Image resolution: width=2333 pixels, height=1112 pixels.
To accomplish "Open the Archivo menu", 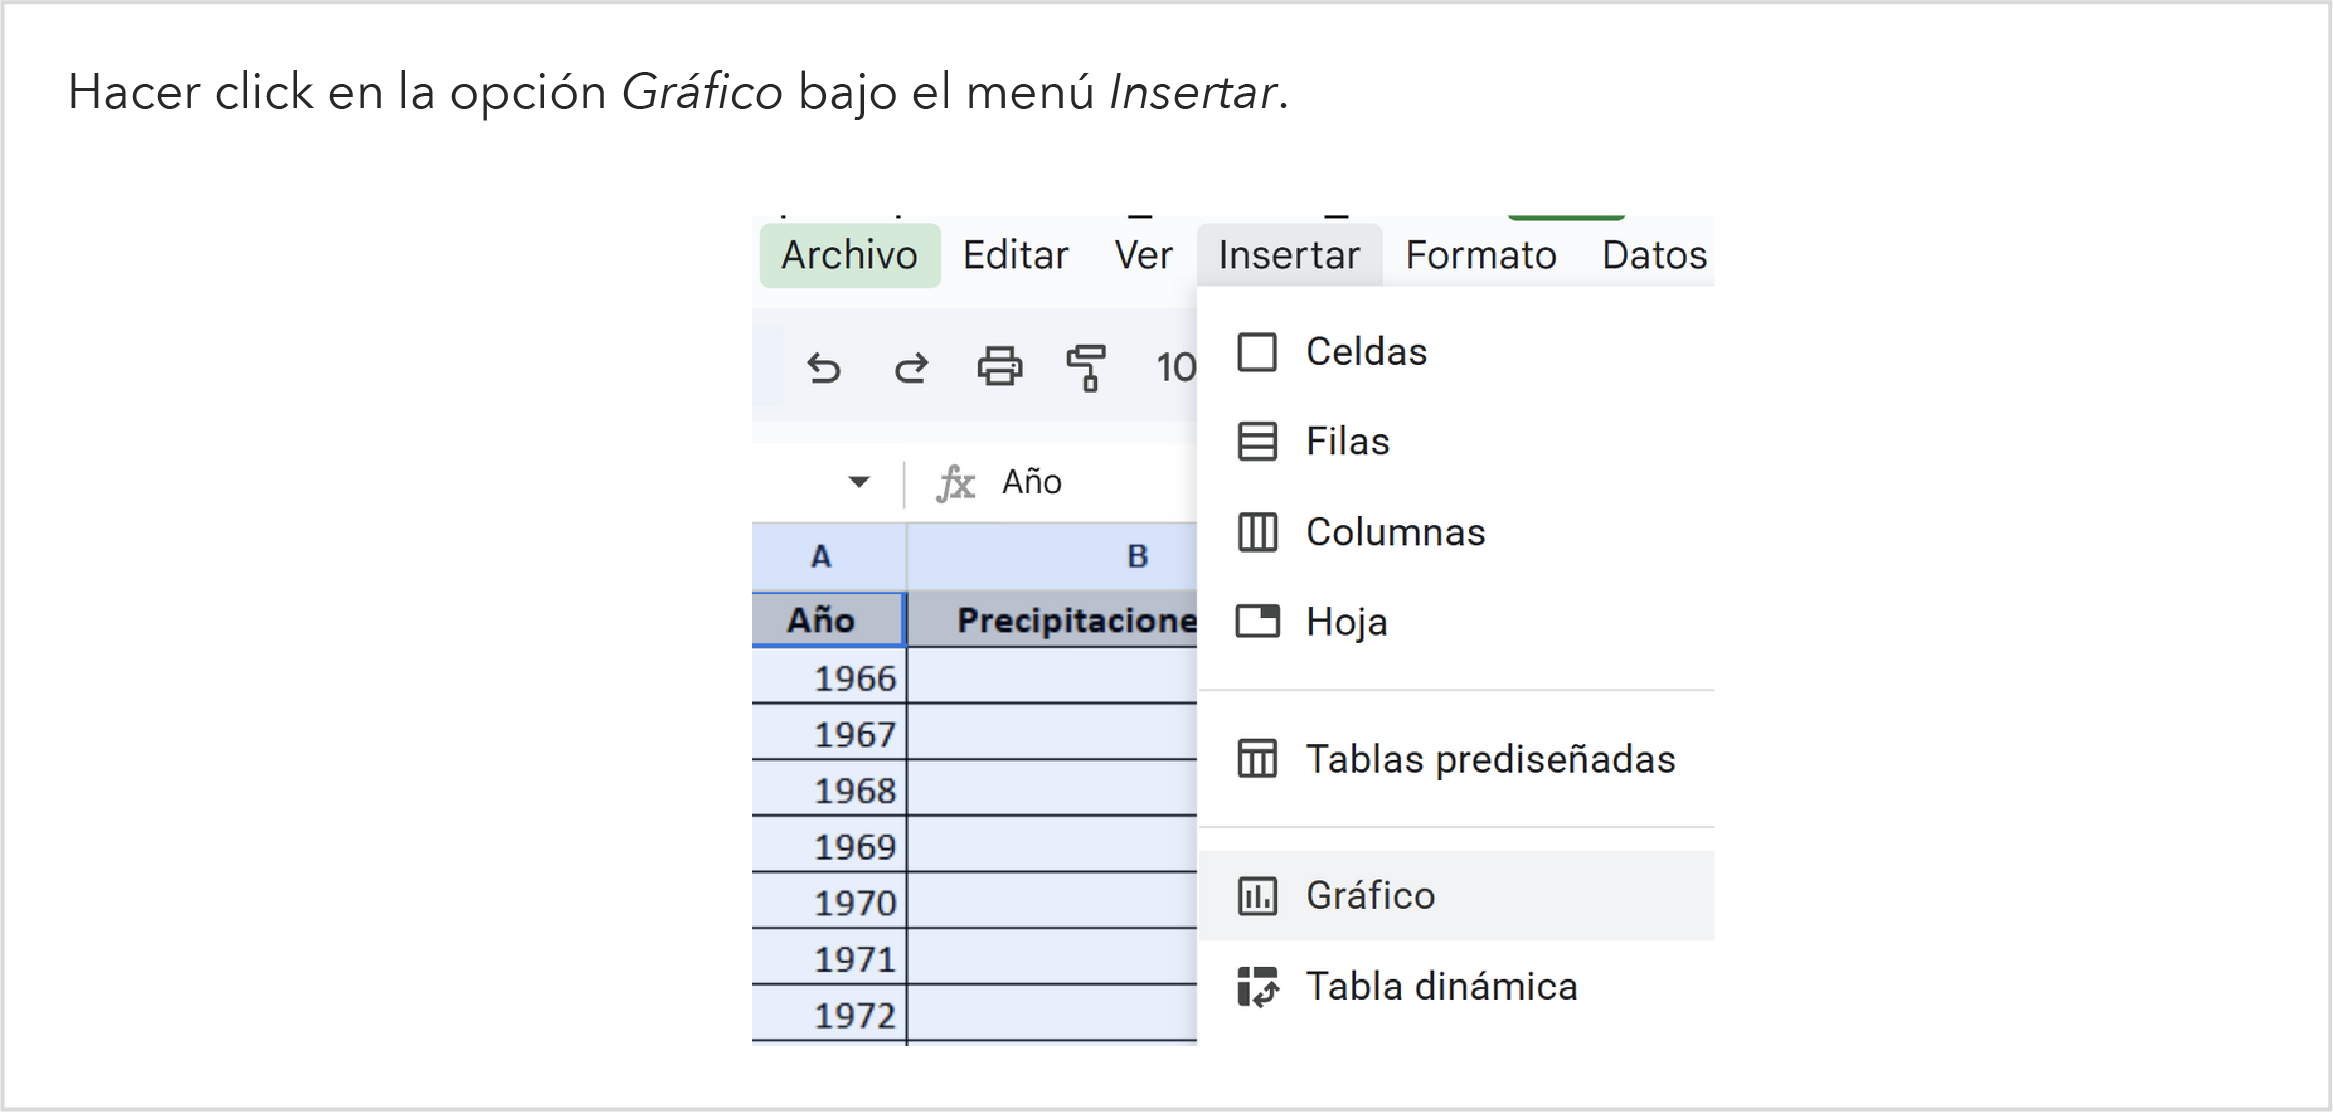I will (849, 256).
